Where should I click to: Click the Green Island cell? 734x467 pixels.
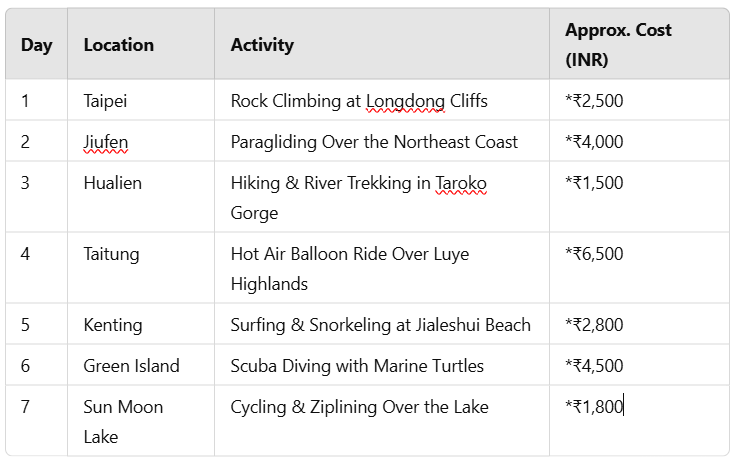click(x=141, y=365)
